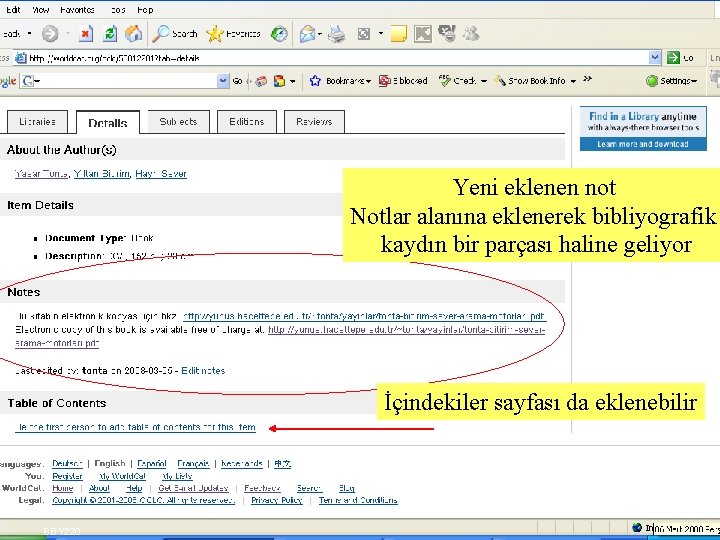Switch to the Libraries tab
This screenshot has width=720, height=540.
38,122
